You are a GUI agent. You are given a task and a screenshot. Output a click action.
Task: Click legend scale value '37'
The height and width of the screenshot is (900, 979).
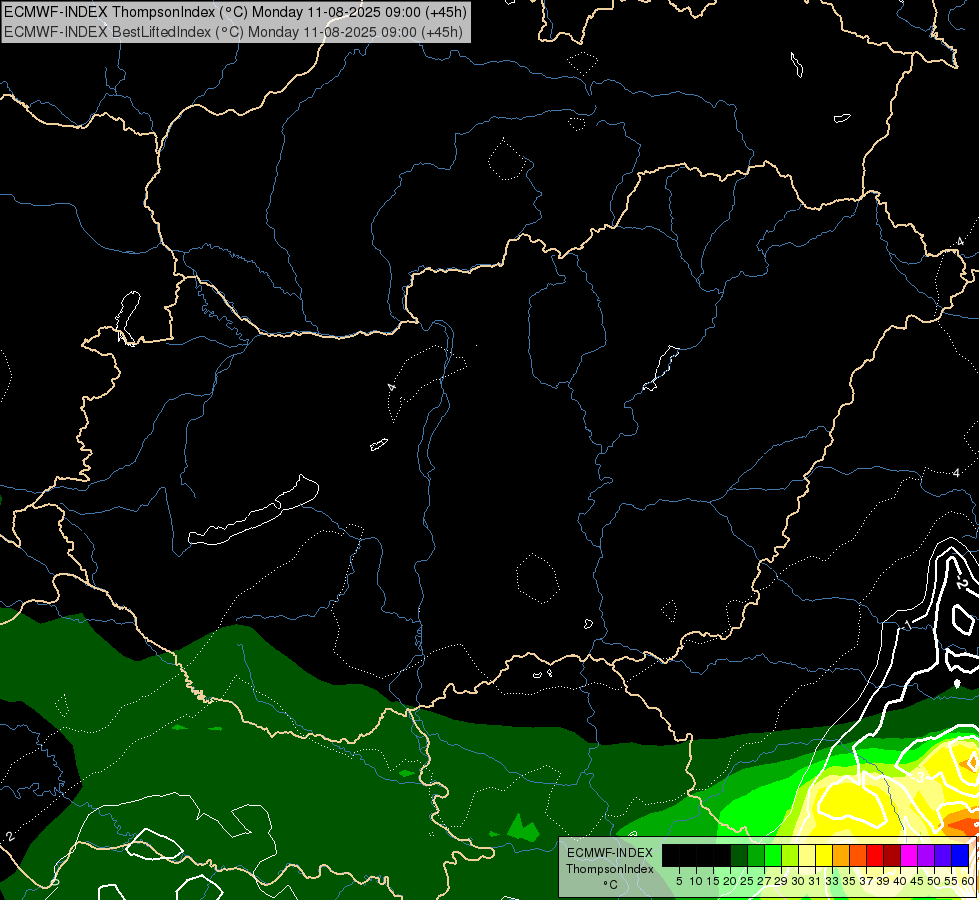(866, 881)
